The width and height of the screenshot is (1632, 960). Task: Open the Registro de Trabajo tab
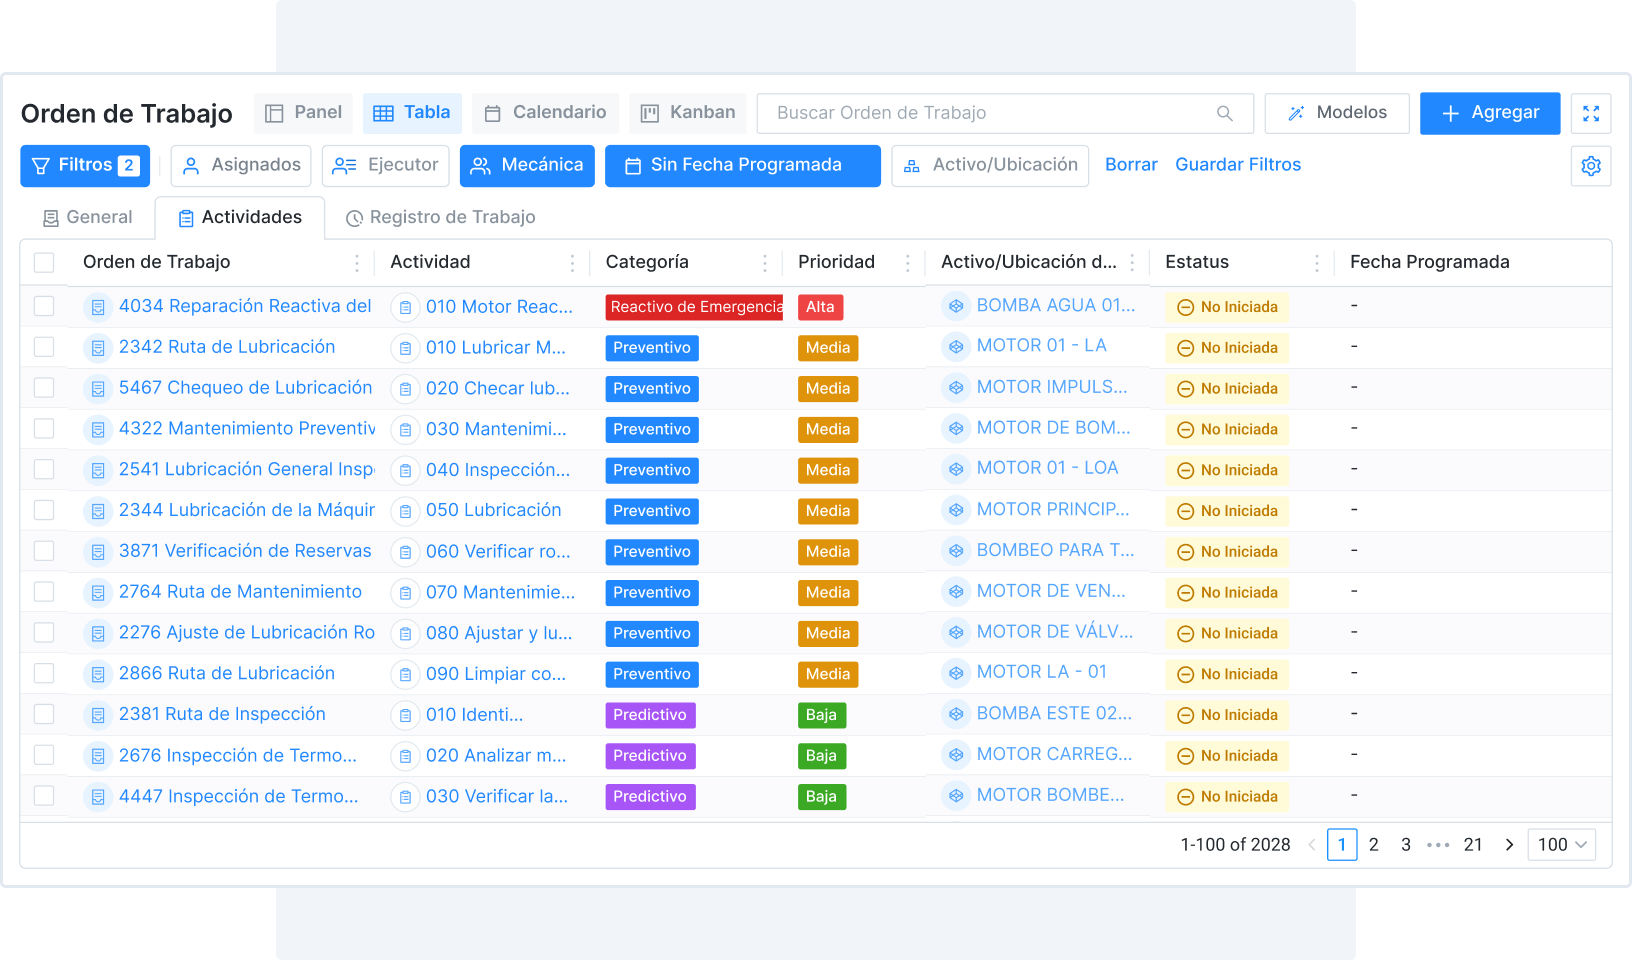(x=440, y=218)
